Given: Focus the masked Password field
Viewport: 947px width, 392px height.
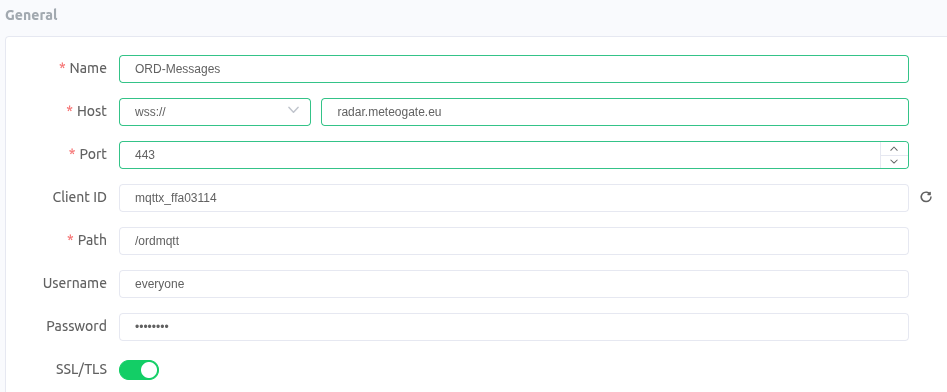Looking at the screenshot, I should (x=514, y=327).
